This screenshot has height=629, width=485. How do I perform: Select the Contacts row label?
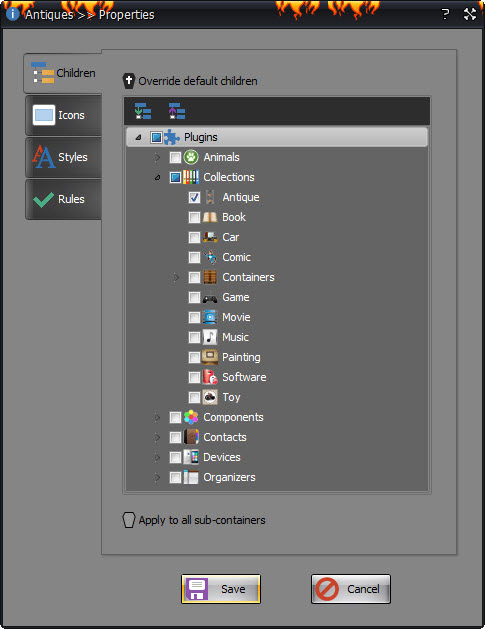tap(225, 437)
